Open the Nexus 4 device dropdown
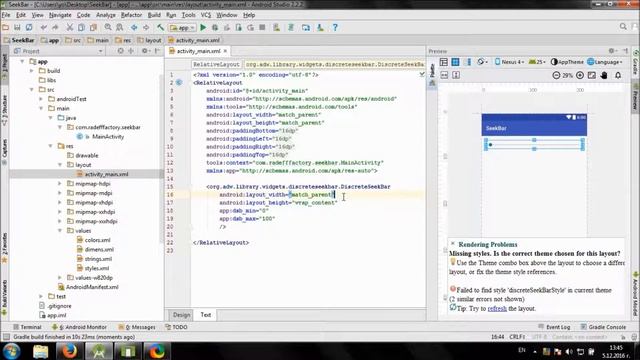The height and width of the screenshot is (360, 640). pos(509,62)
